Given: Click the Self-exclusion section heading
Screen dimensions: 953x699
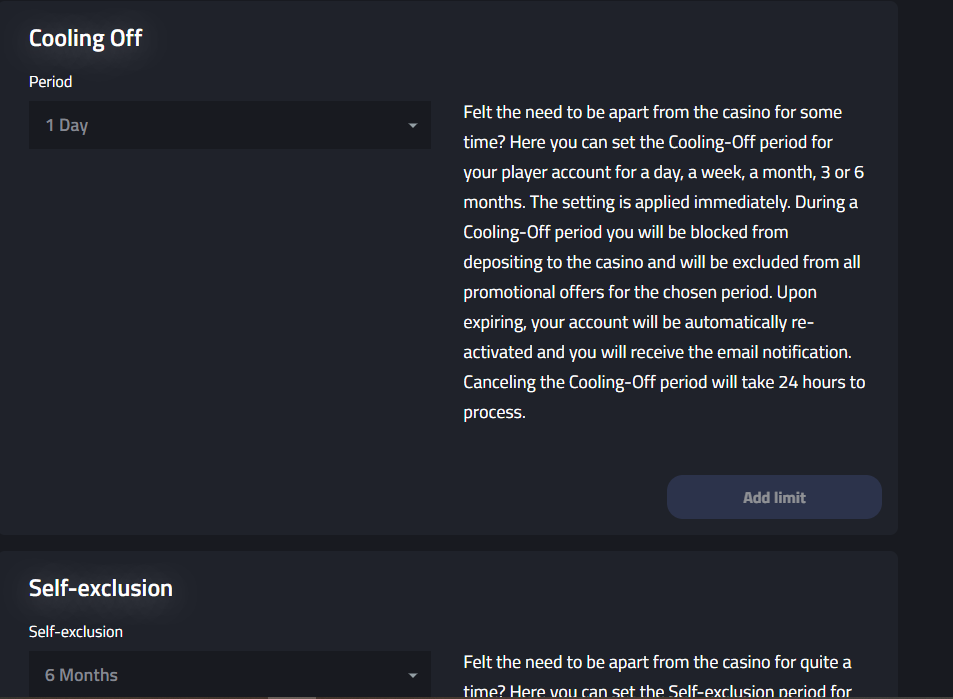Looking at the screenshot, I should click(101, 588).
